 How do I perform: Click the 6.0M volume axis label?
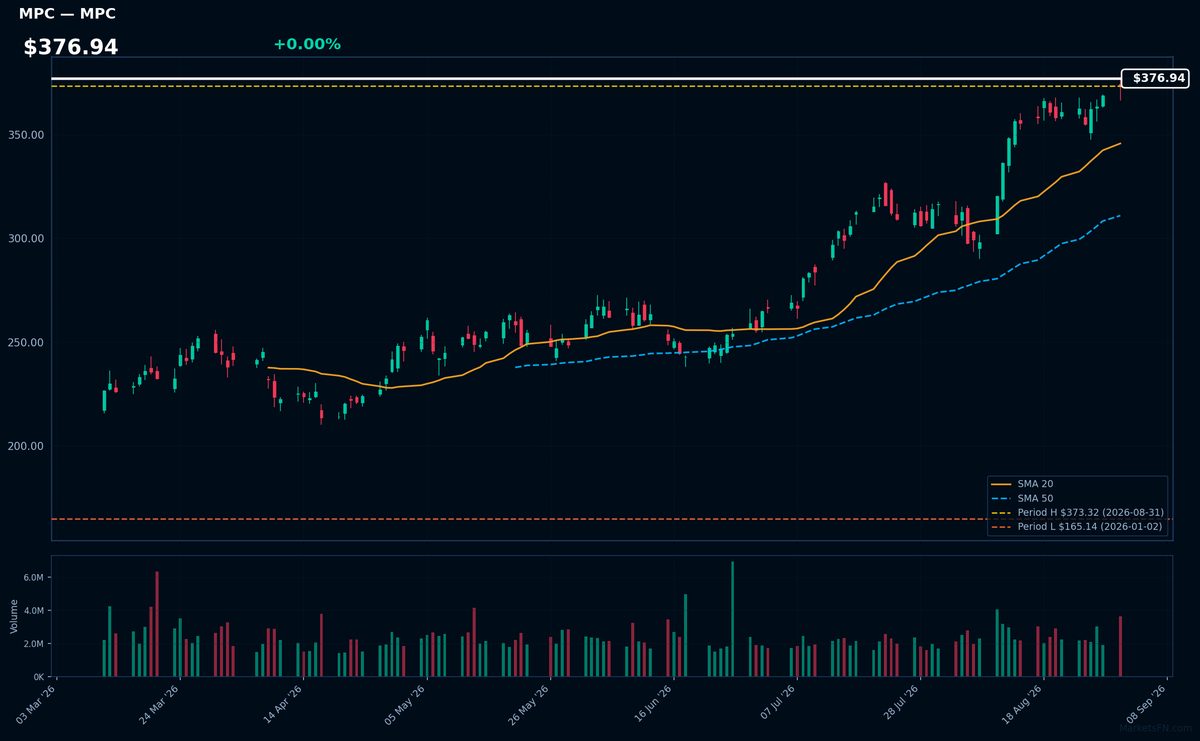click(x=33, y=578)
